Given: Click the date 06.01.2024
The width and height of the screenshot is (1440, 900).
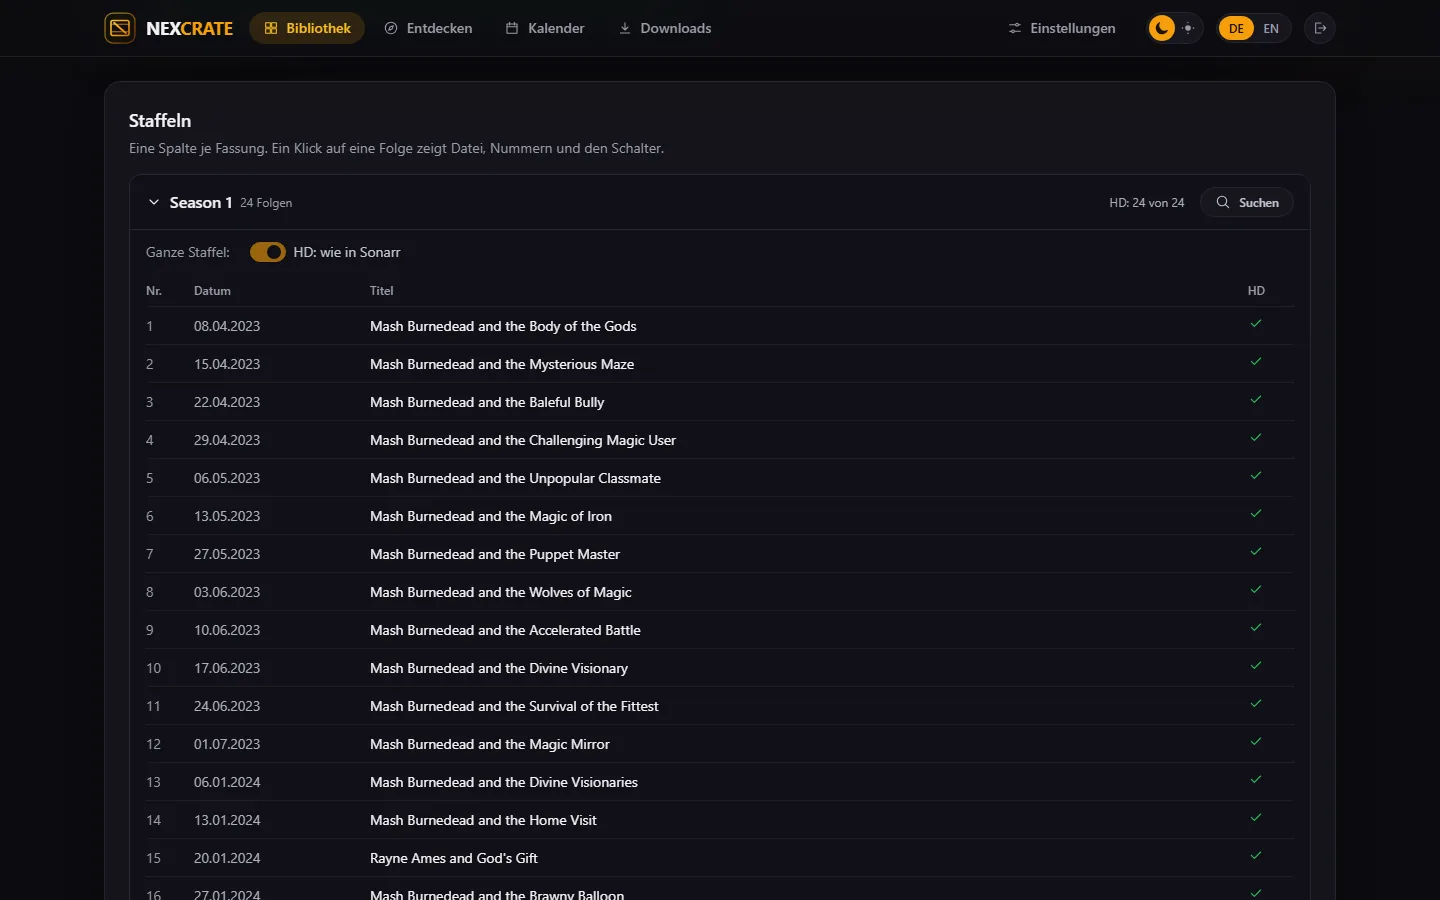Looking at the screenshot, I should tap(227, 782).
